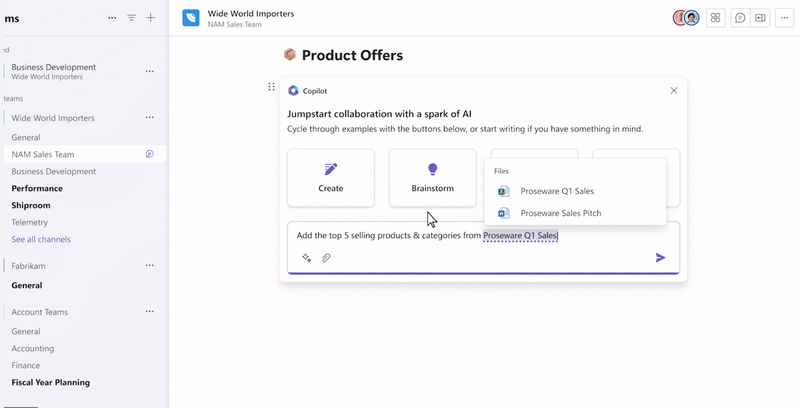Click the Product Offers box emoji icon

pyautogui.click(x=290, y=55)
